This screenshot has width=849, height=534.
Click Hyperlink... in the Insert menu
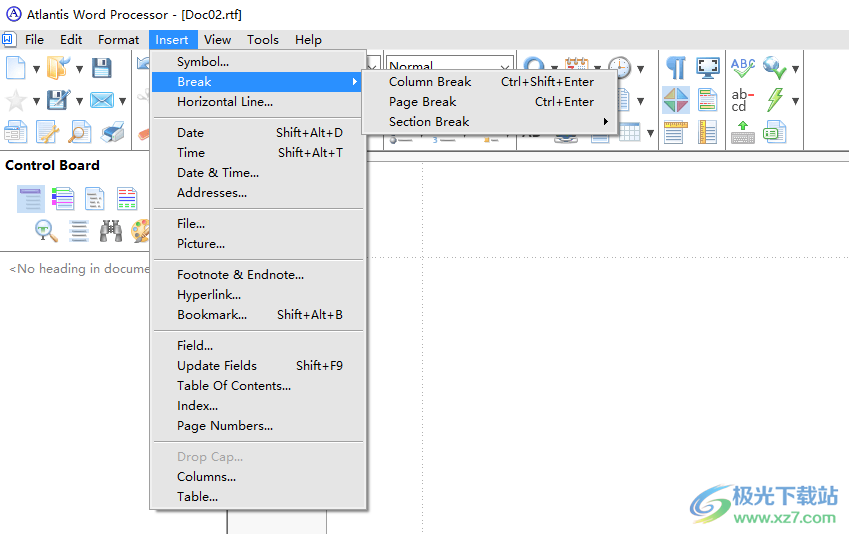pos(209,295)
